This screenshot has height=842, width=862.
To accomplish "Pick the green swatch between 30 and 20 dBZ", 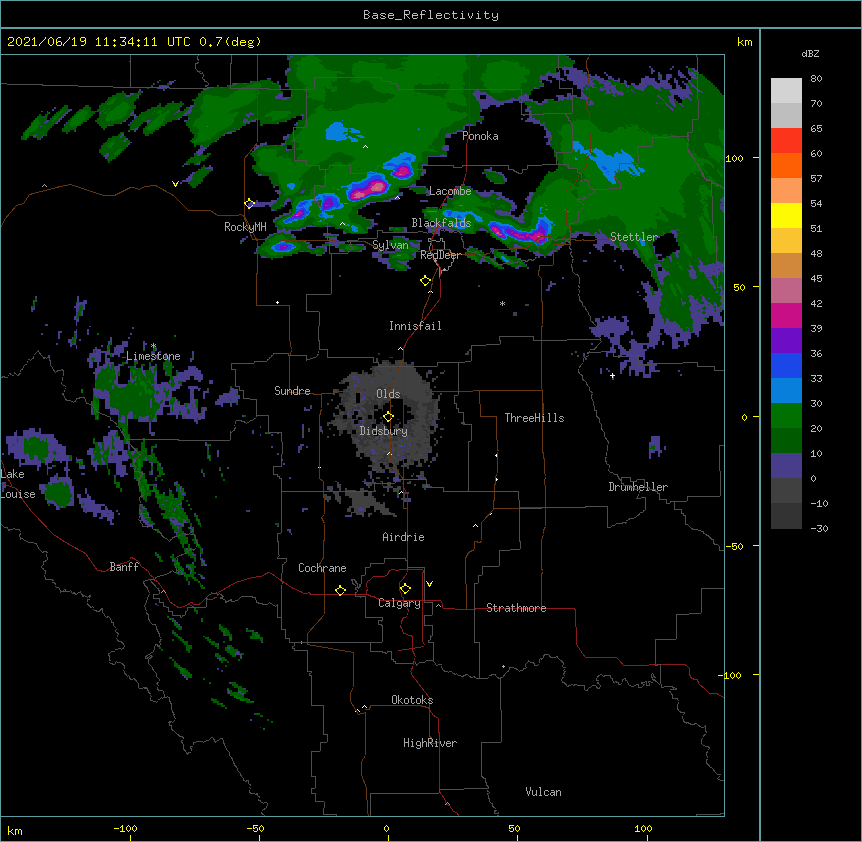I will 786,416.
